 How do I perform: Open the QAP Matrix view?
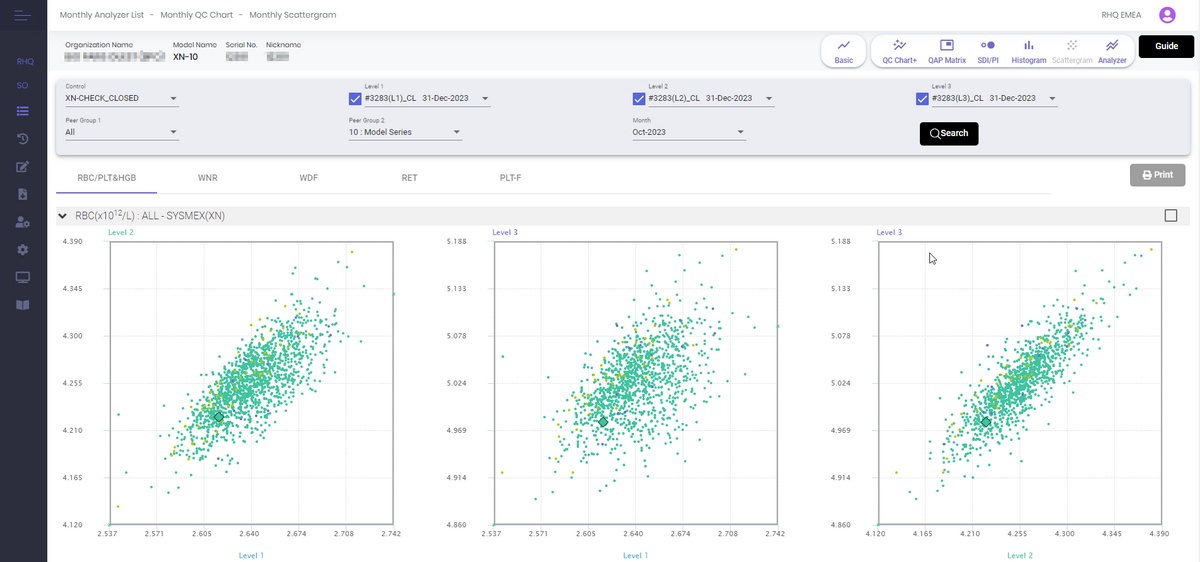[947, 52]
